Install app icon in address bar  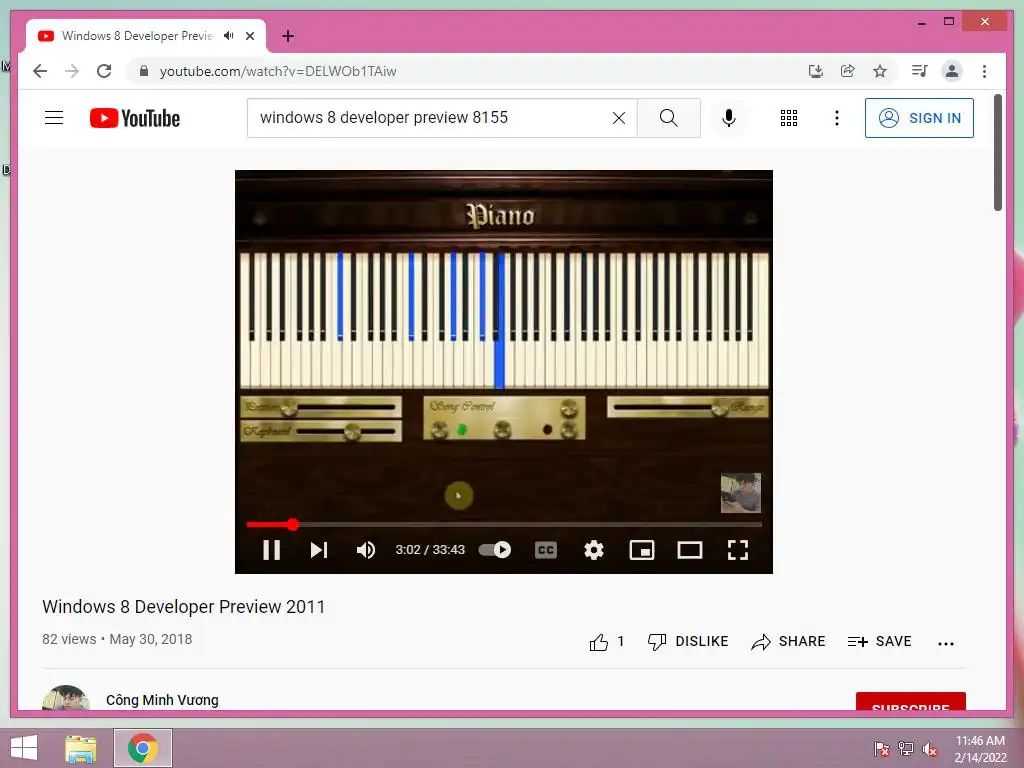(815, 71)
